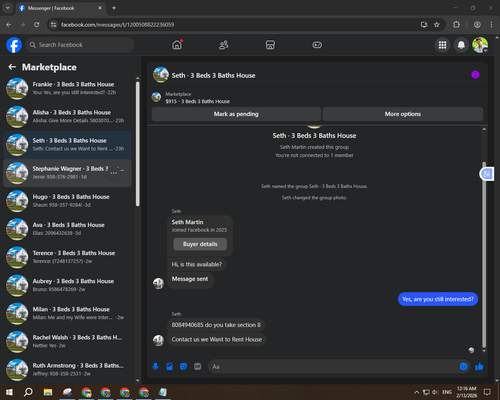
Task: Choose a GIF icon in composer
Action: [x=198, y=367]
